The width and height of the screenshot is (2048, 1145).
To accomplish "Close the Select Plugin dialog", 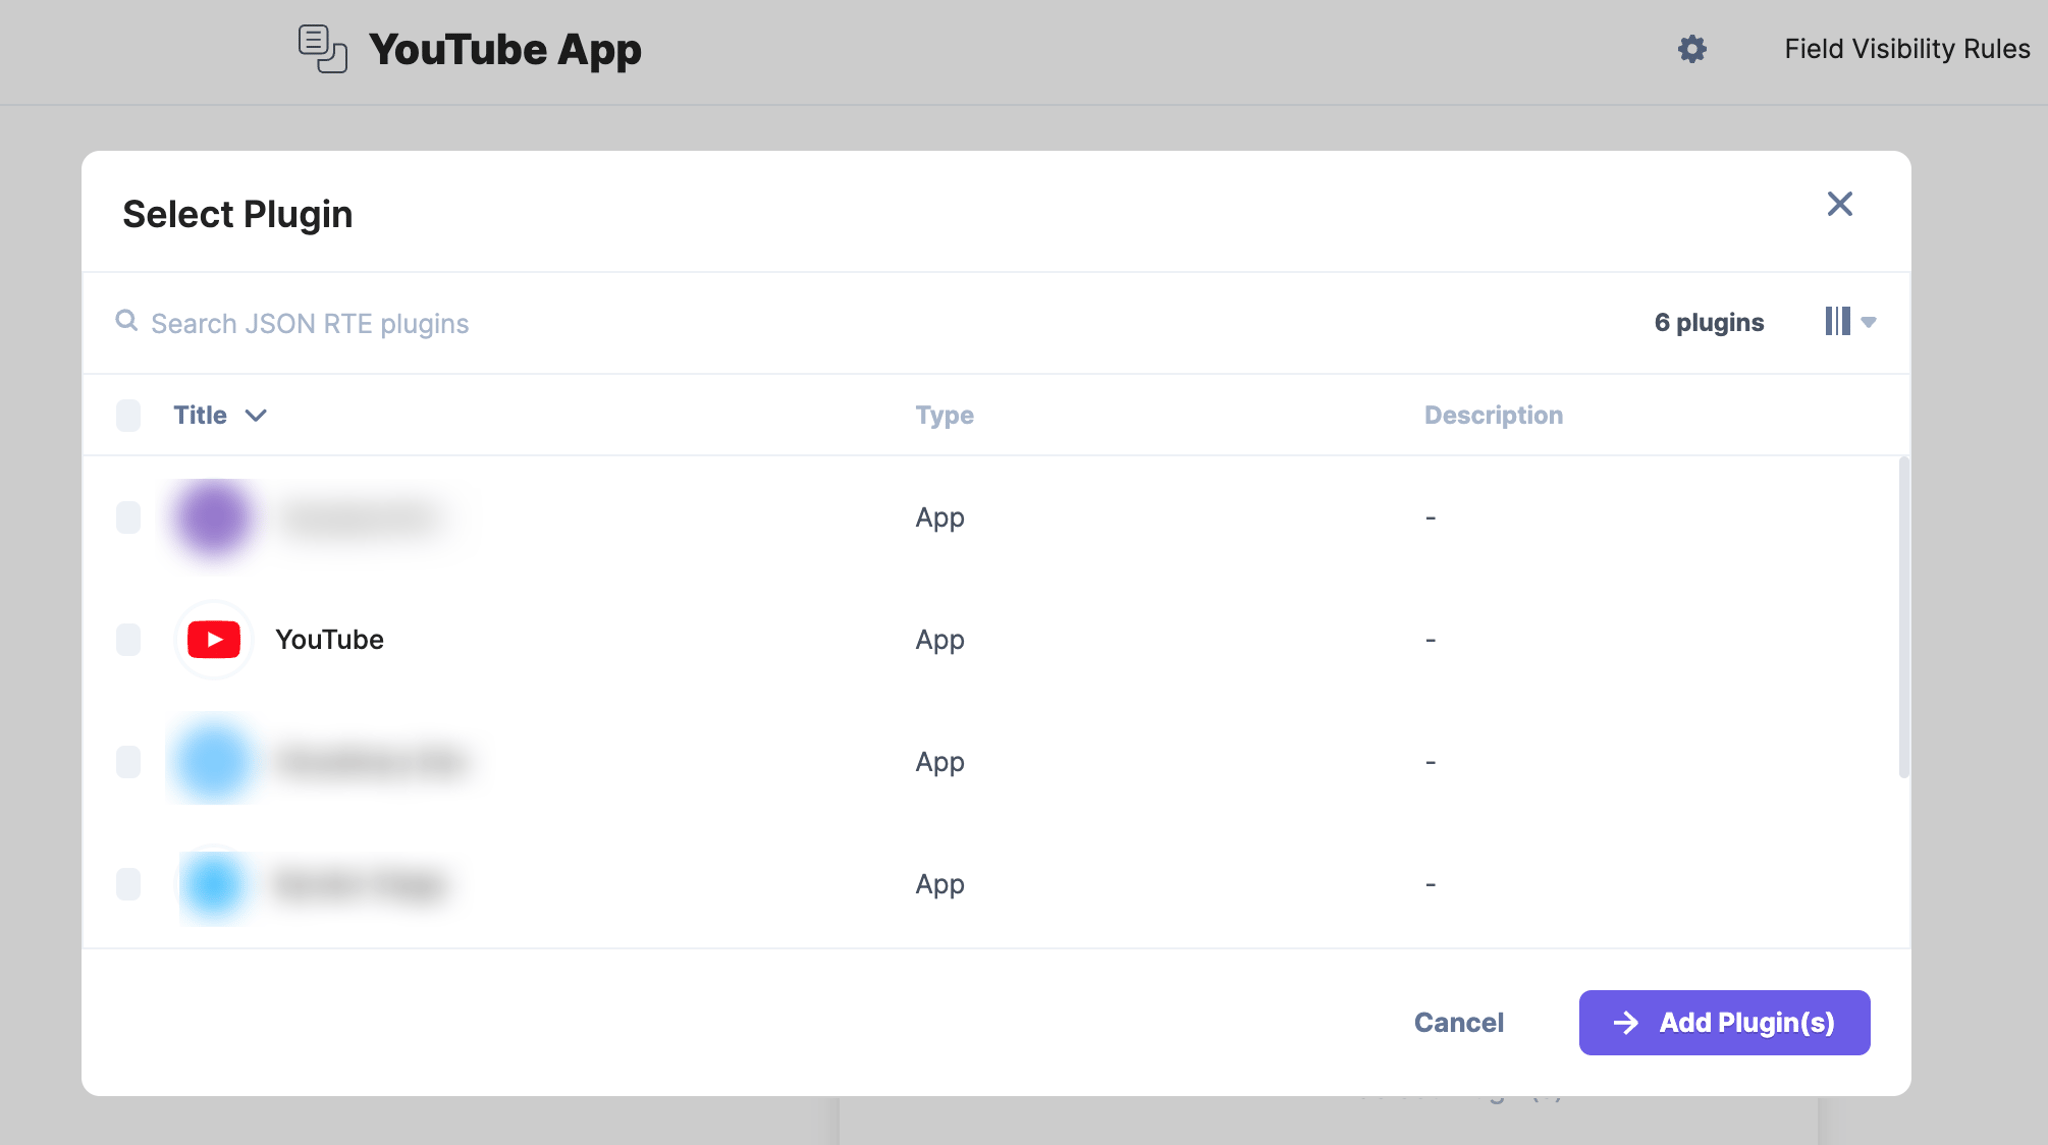I will click(1839, 204).
